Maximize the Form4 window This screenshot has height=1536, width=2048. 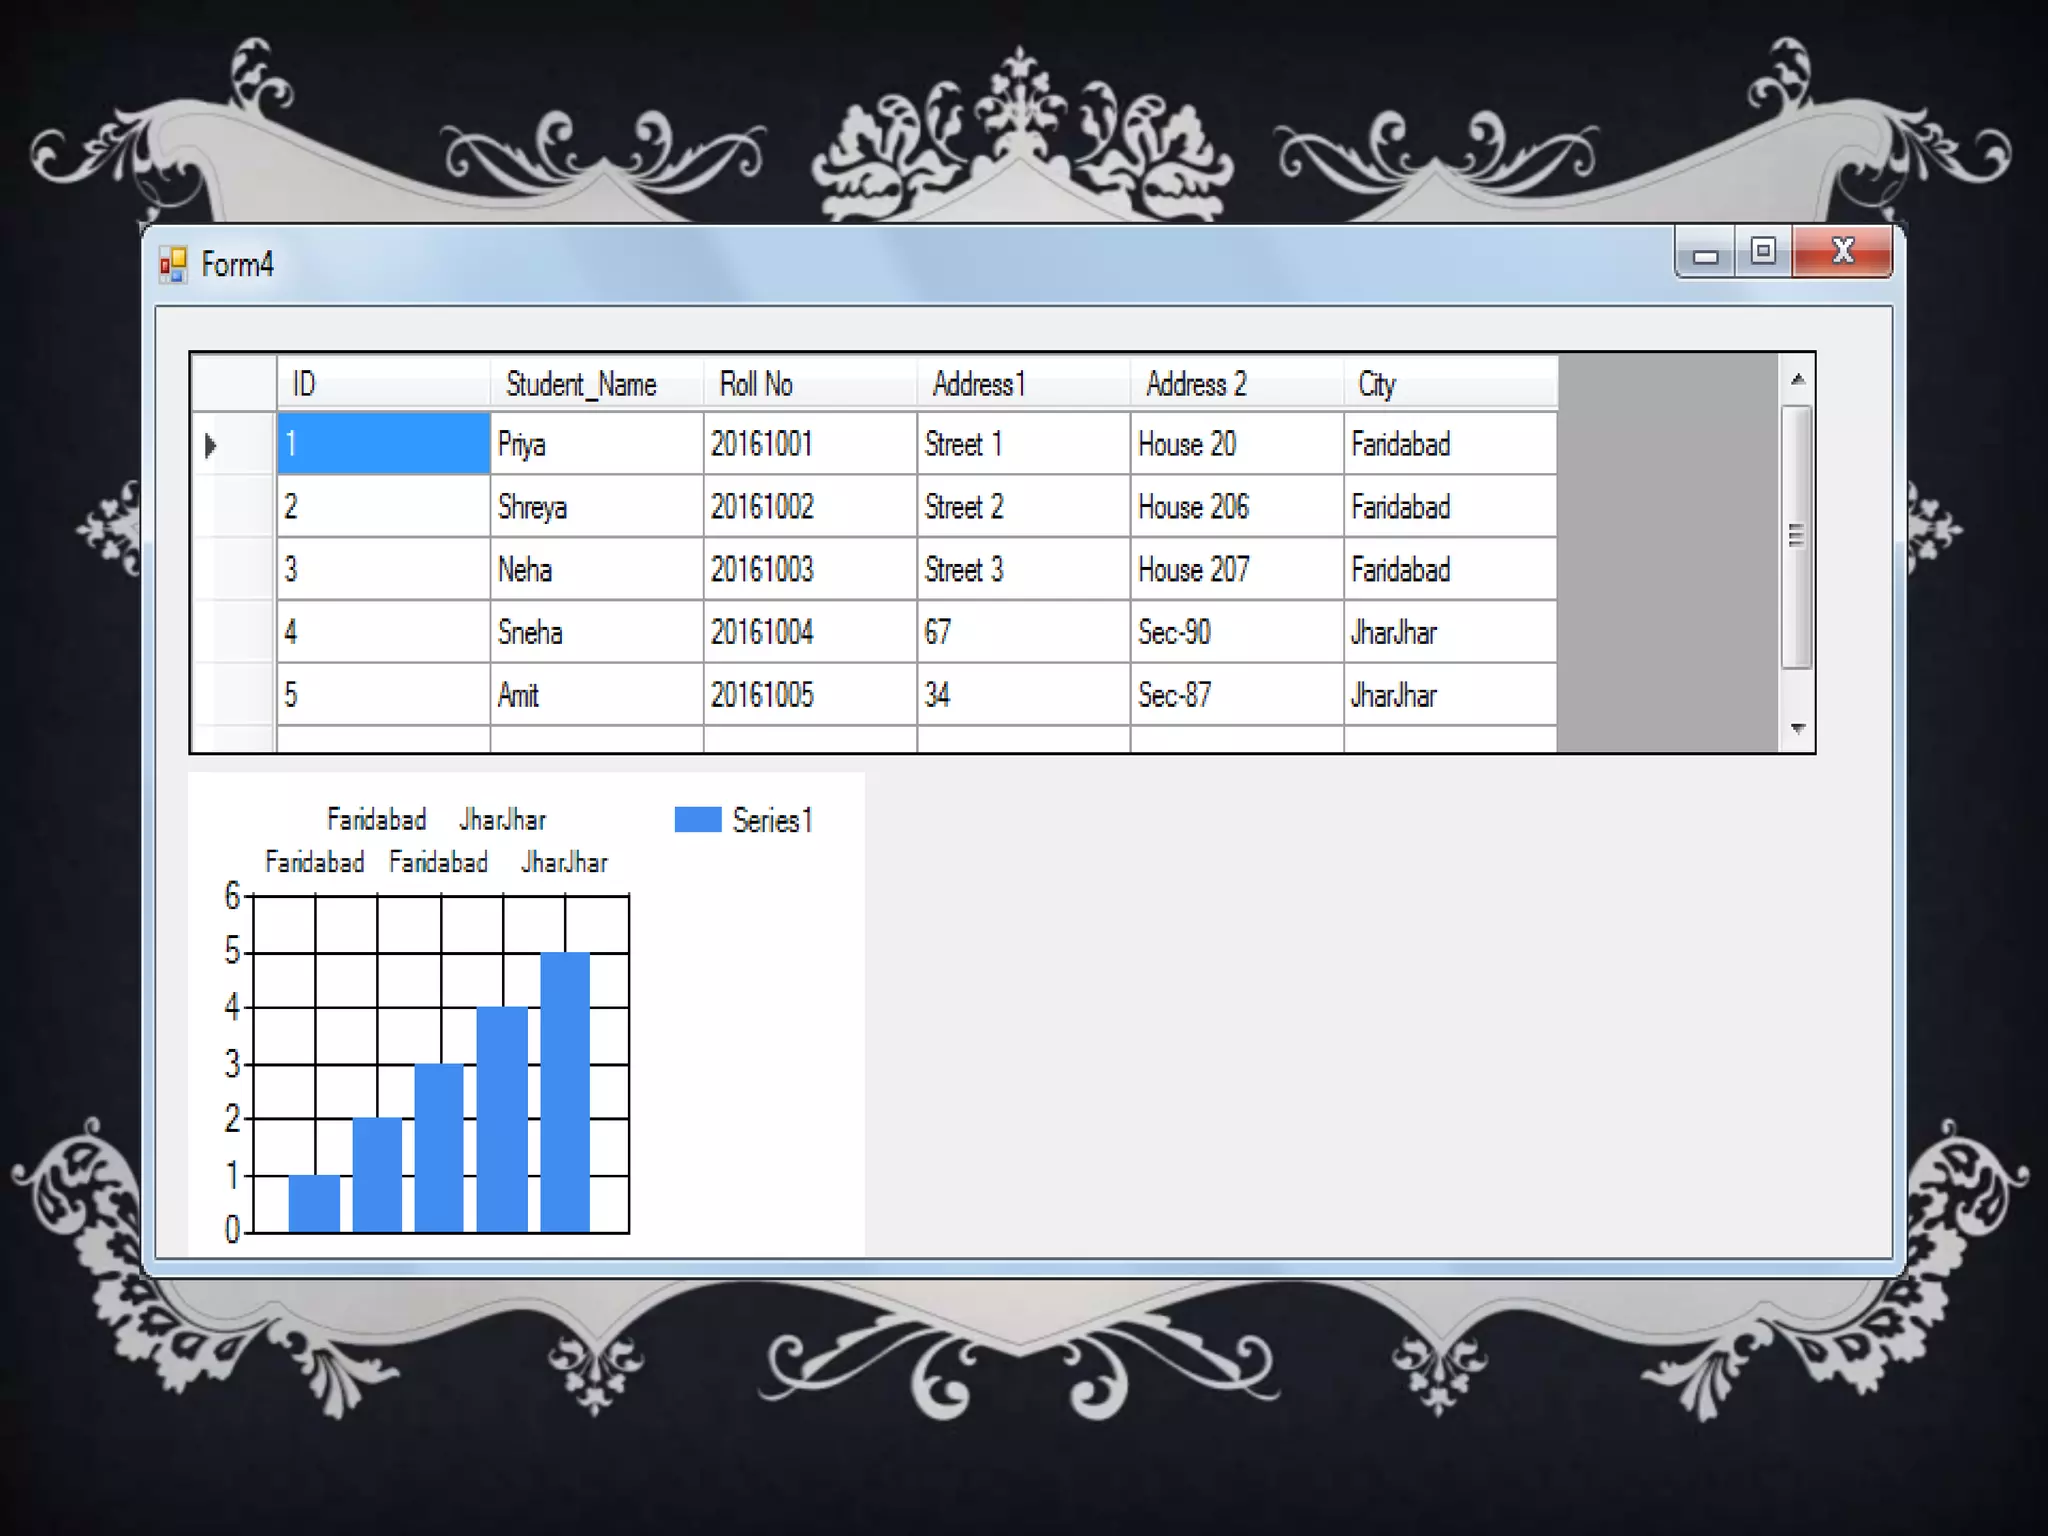coord(1763,251)
